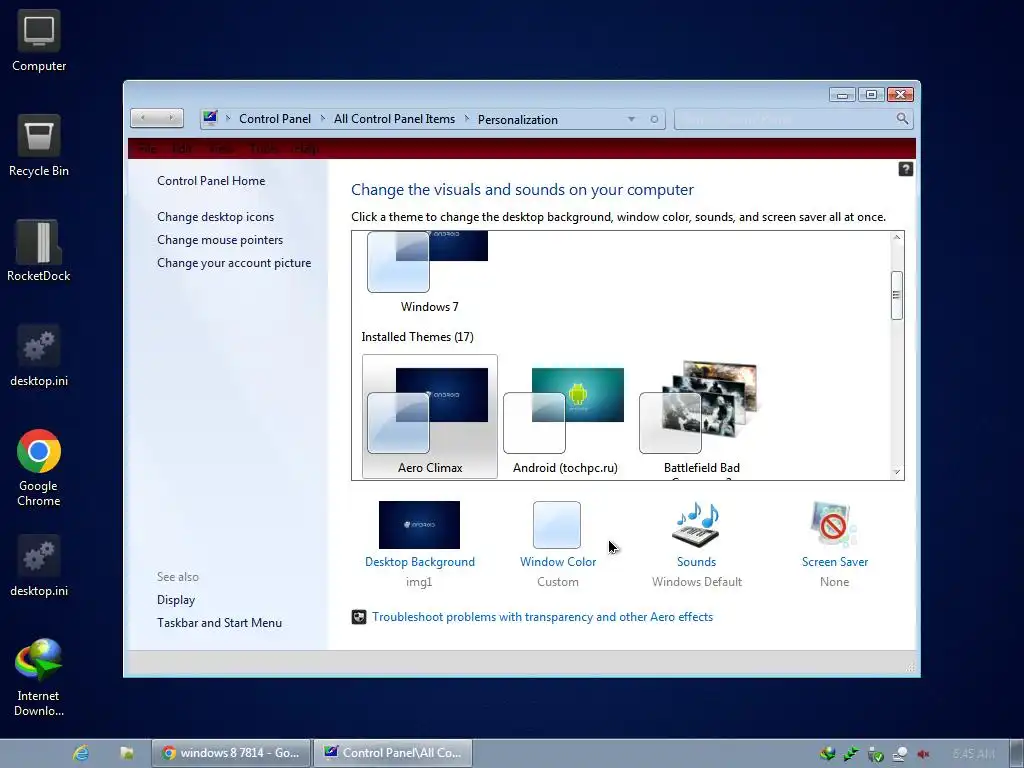The width and height of the screenshot is (1024, 768).
Task: Open the Edit menu
Action: (x=182, y=149)
